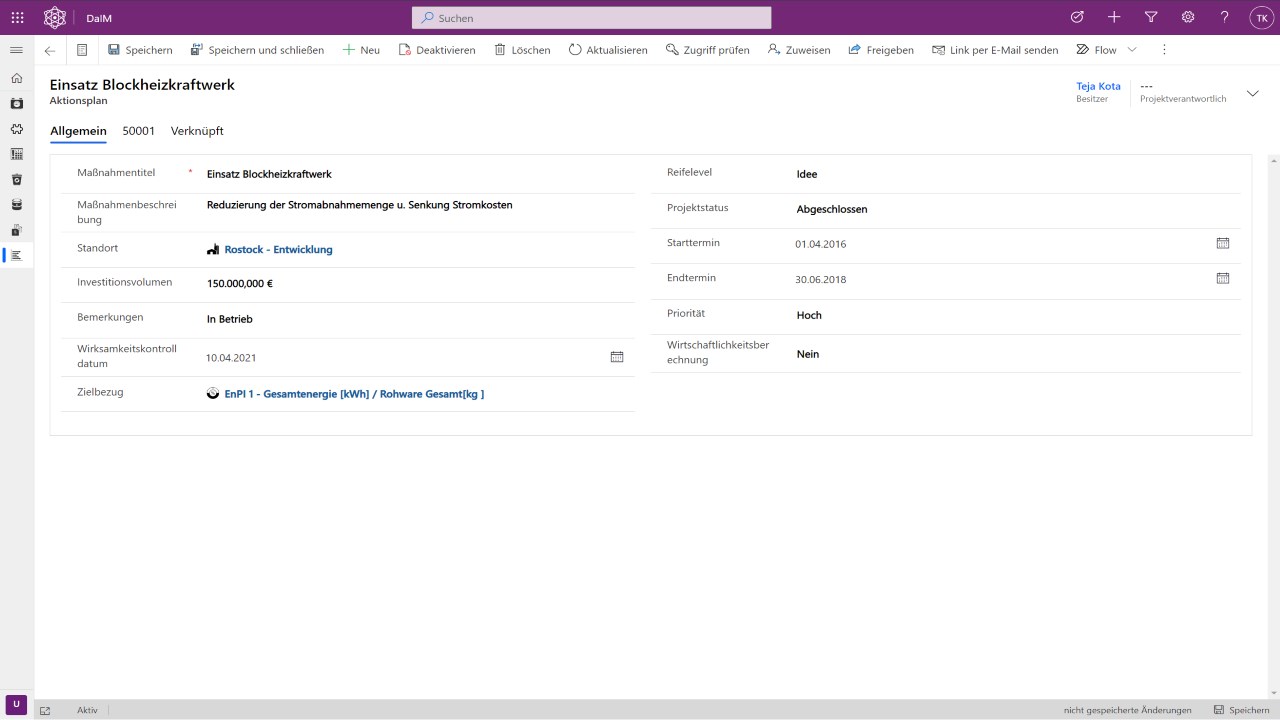
Task: Click Speichern und schließen
Action: click(257, 50)
